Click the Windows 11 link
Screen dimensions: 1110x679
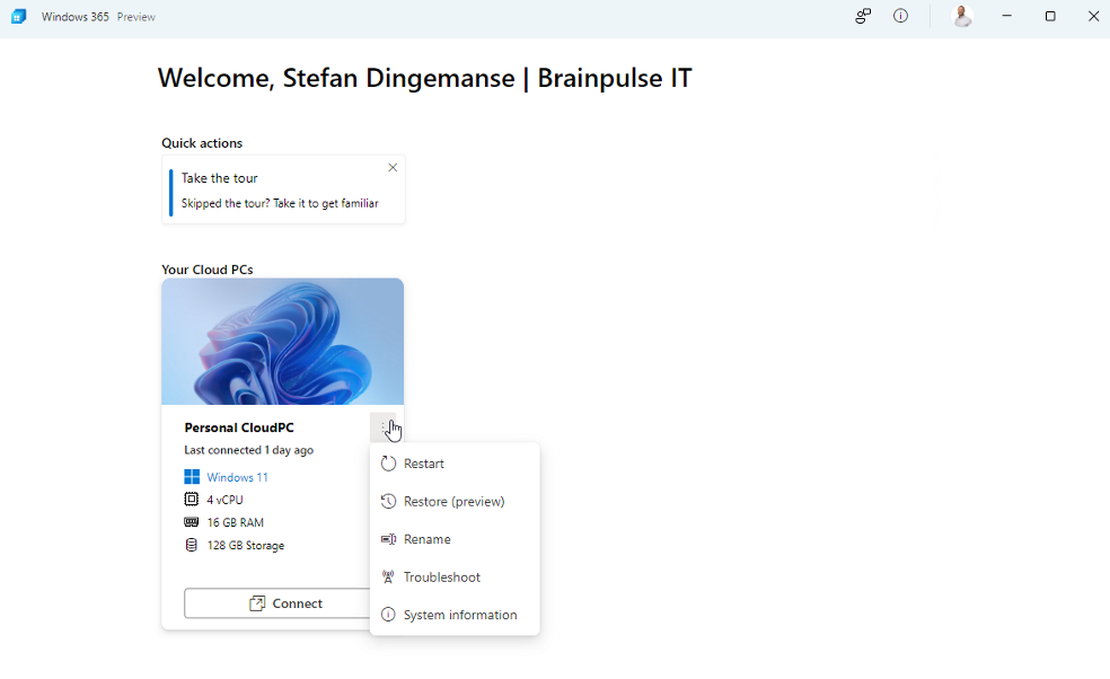click(x=237, y=477)
